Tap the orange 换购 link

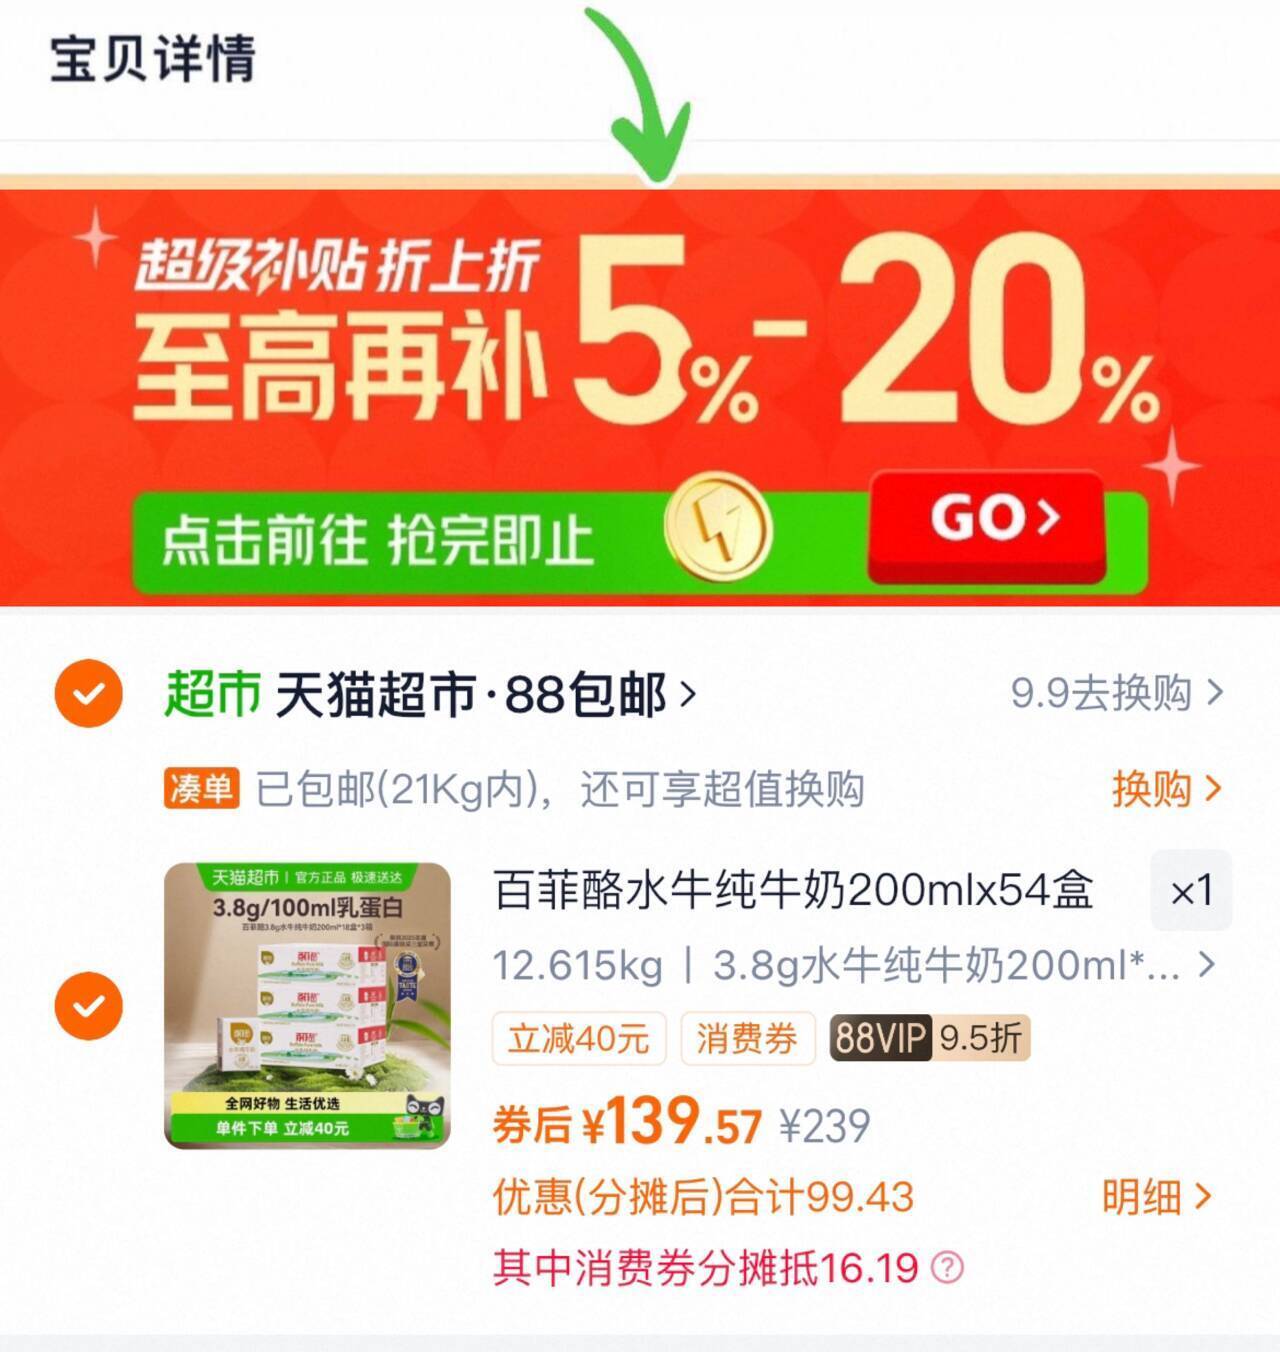click(x=1167, y=789)
